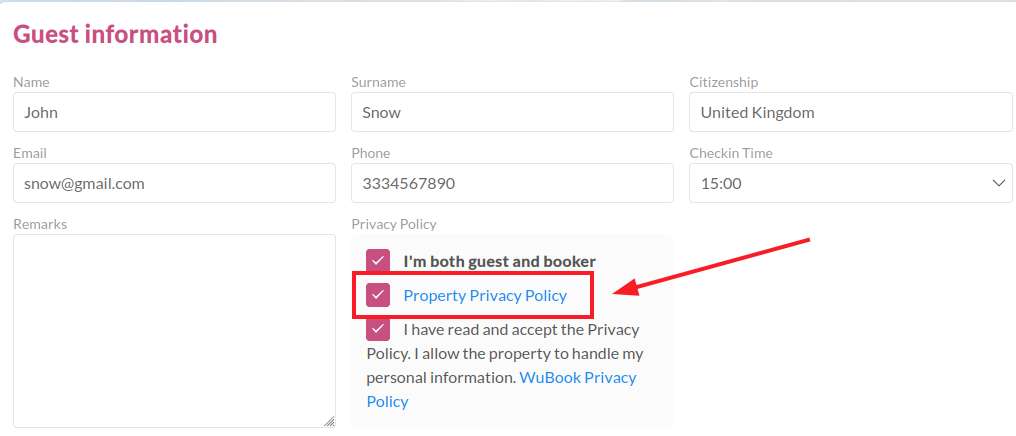Select the Email field with snow@gmail.com
Viewport: 1016px width, 436px height.
coord(174,183)
